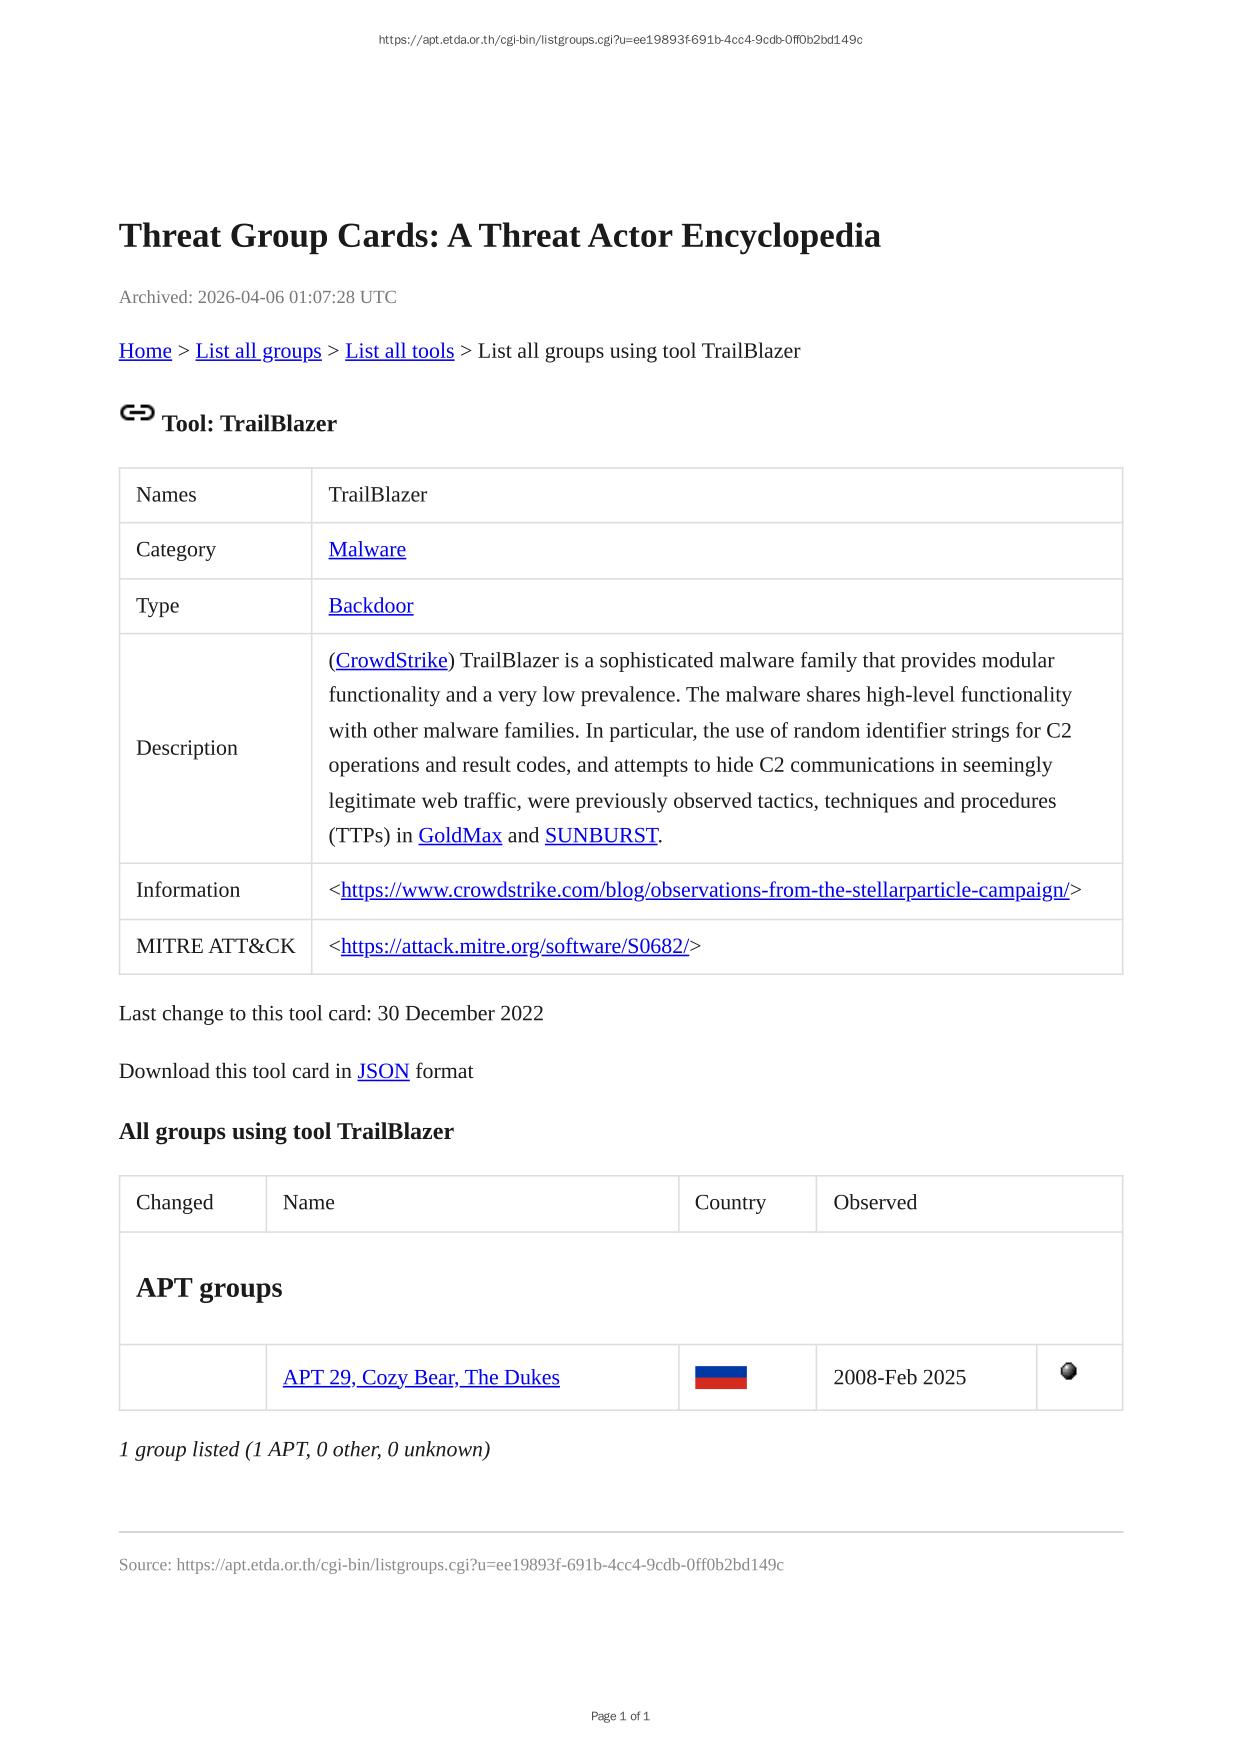Visit the CrowdStrike StellarParticle blog URL

pos(704,890)
